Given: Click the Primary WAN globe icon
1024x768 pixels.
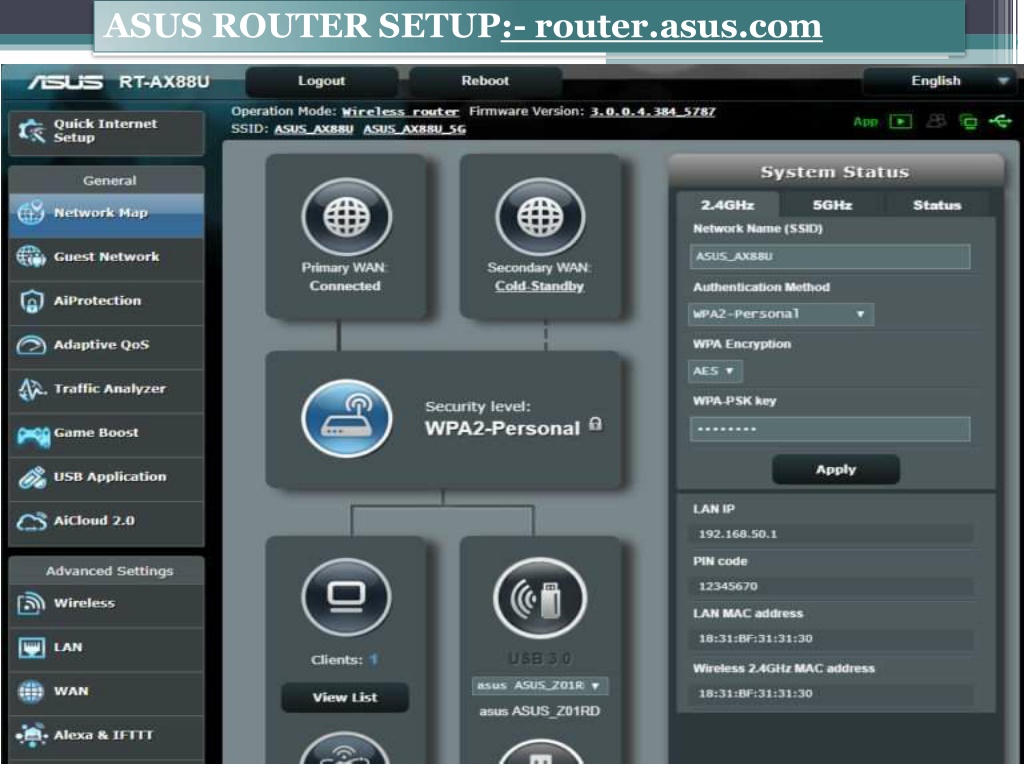Looking at the screenshot, I should pyautogui.click(x=346, y=217).
